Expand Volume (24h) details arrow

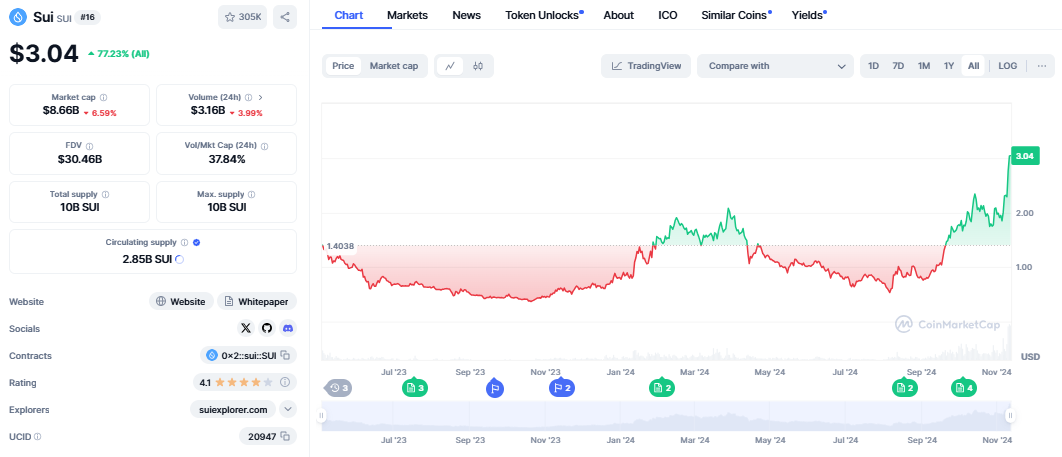coord(261,97)
